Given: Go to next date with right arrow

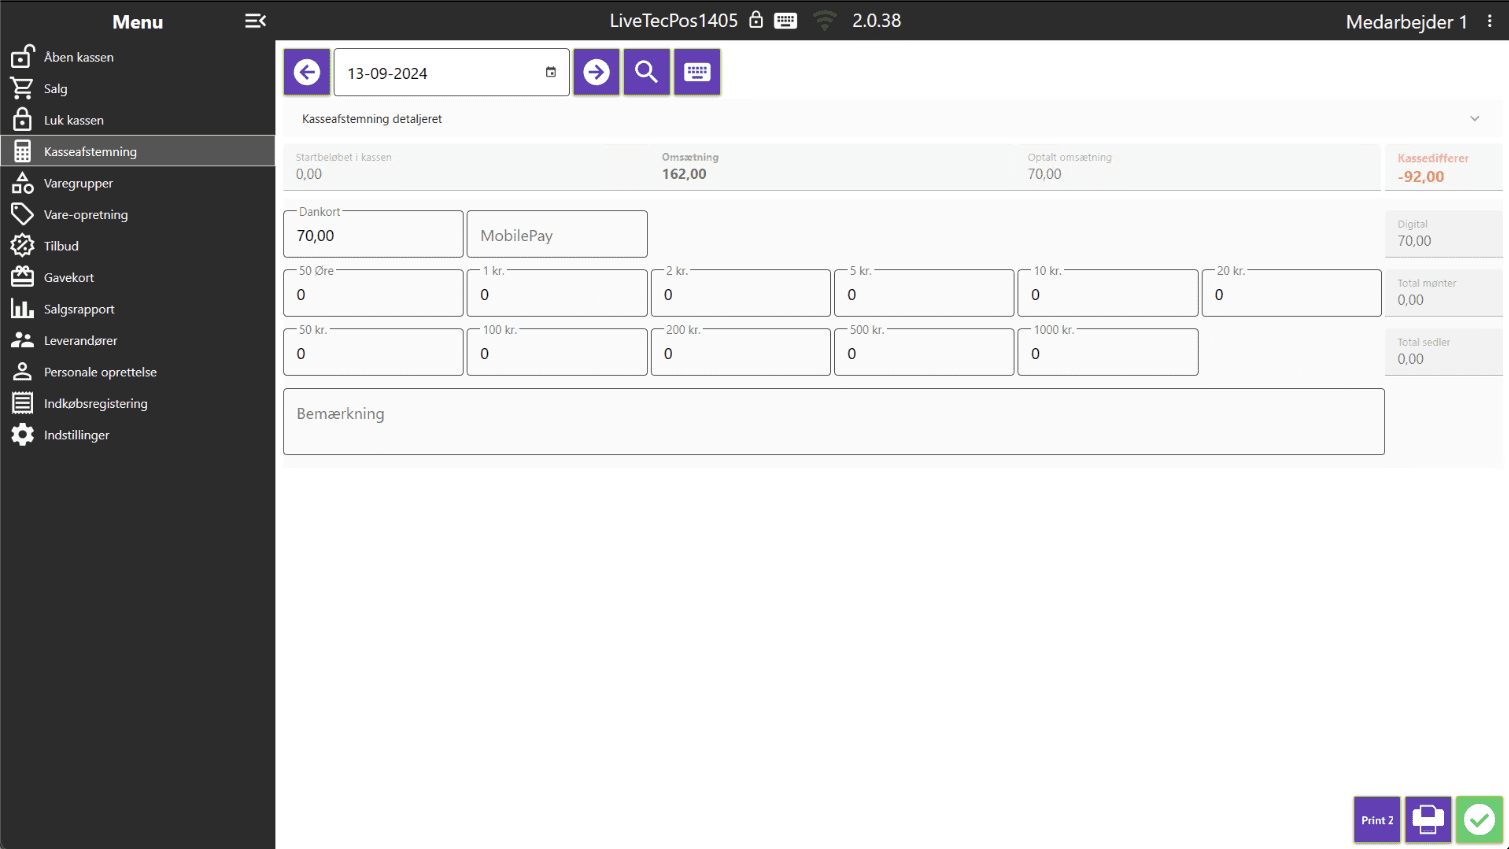Looking at the screenshot, I should (596, 72).
